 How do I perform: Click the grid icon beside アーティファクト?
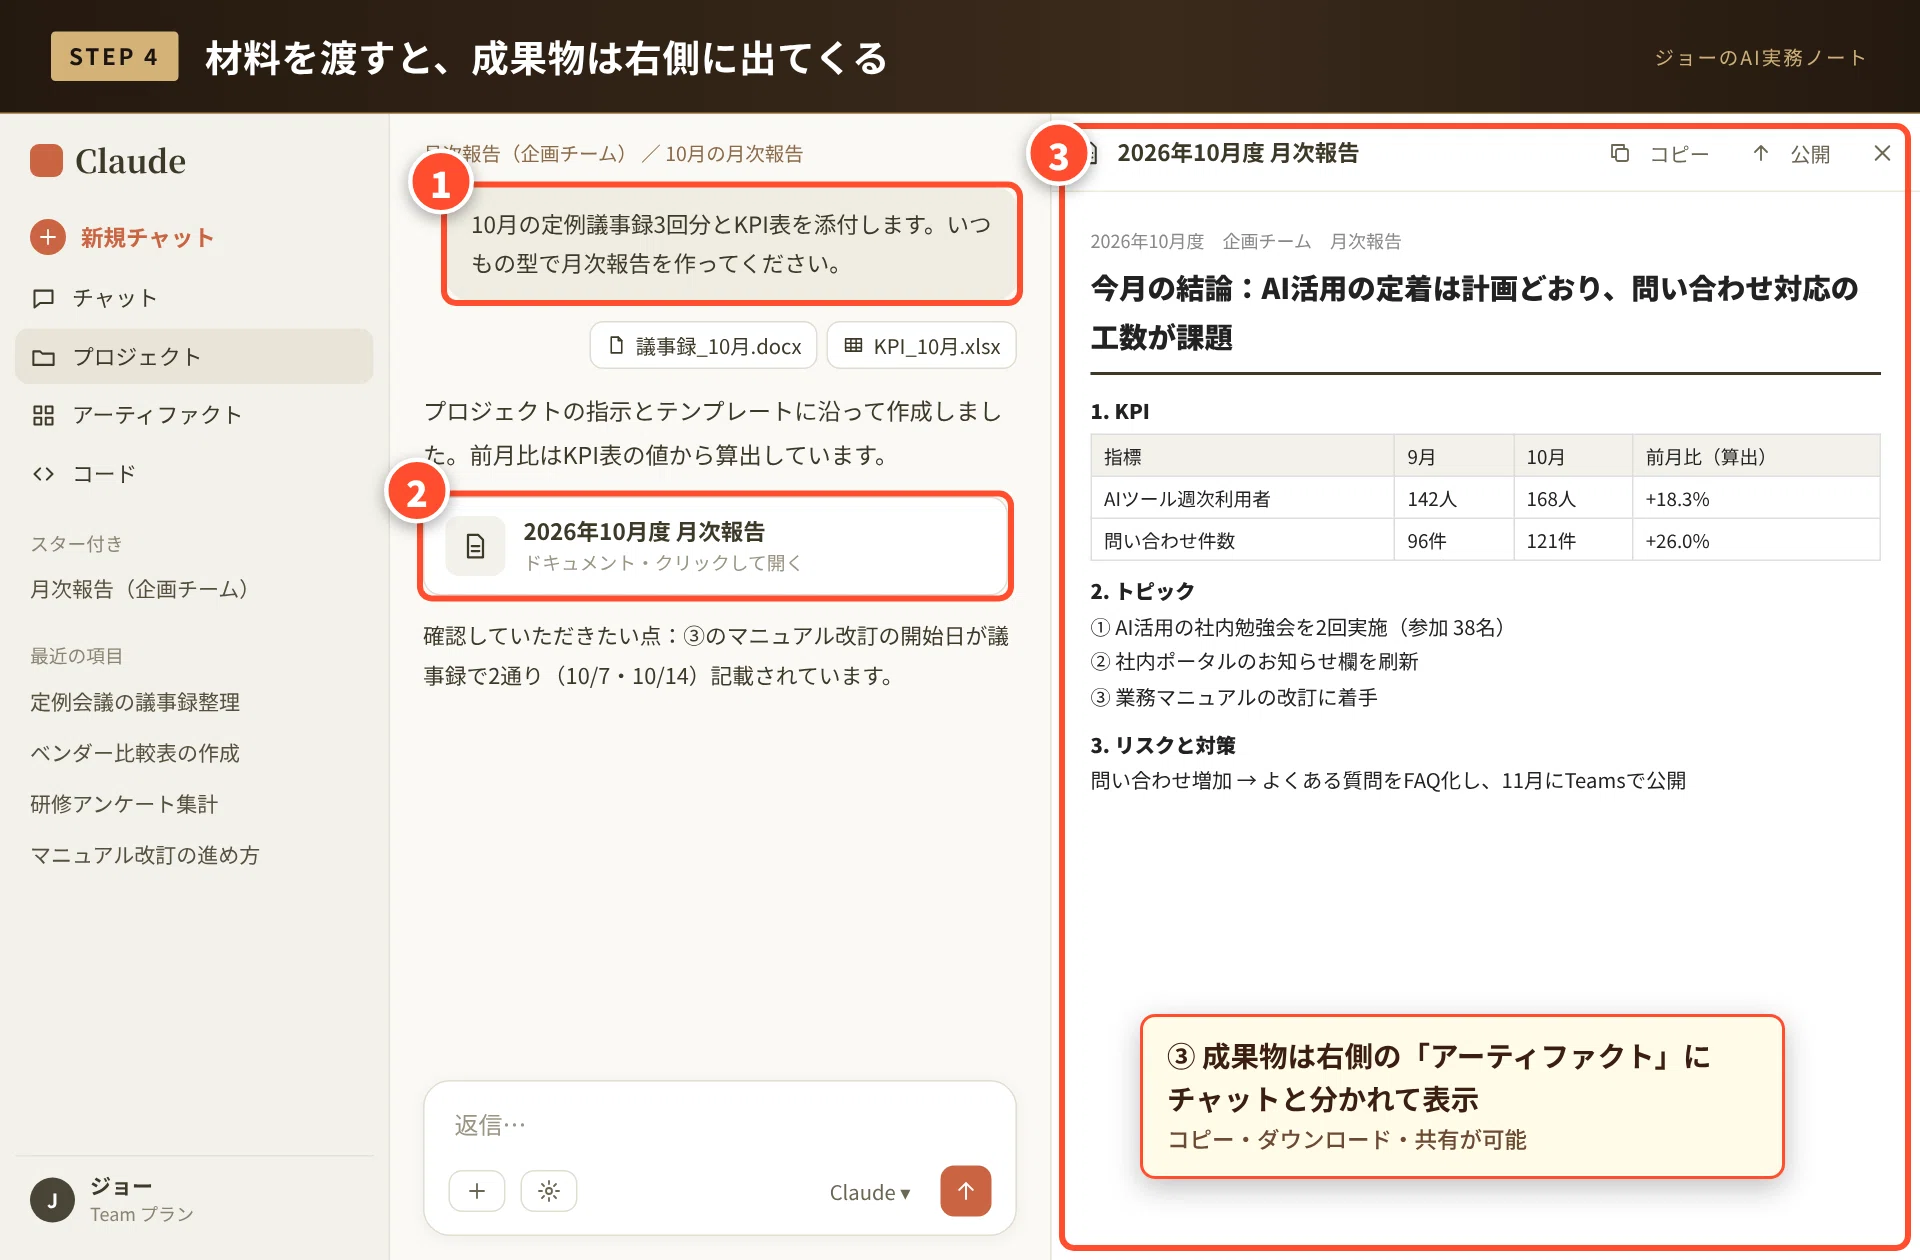coord(43,415)
